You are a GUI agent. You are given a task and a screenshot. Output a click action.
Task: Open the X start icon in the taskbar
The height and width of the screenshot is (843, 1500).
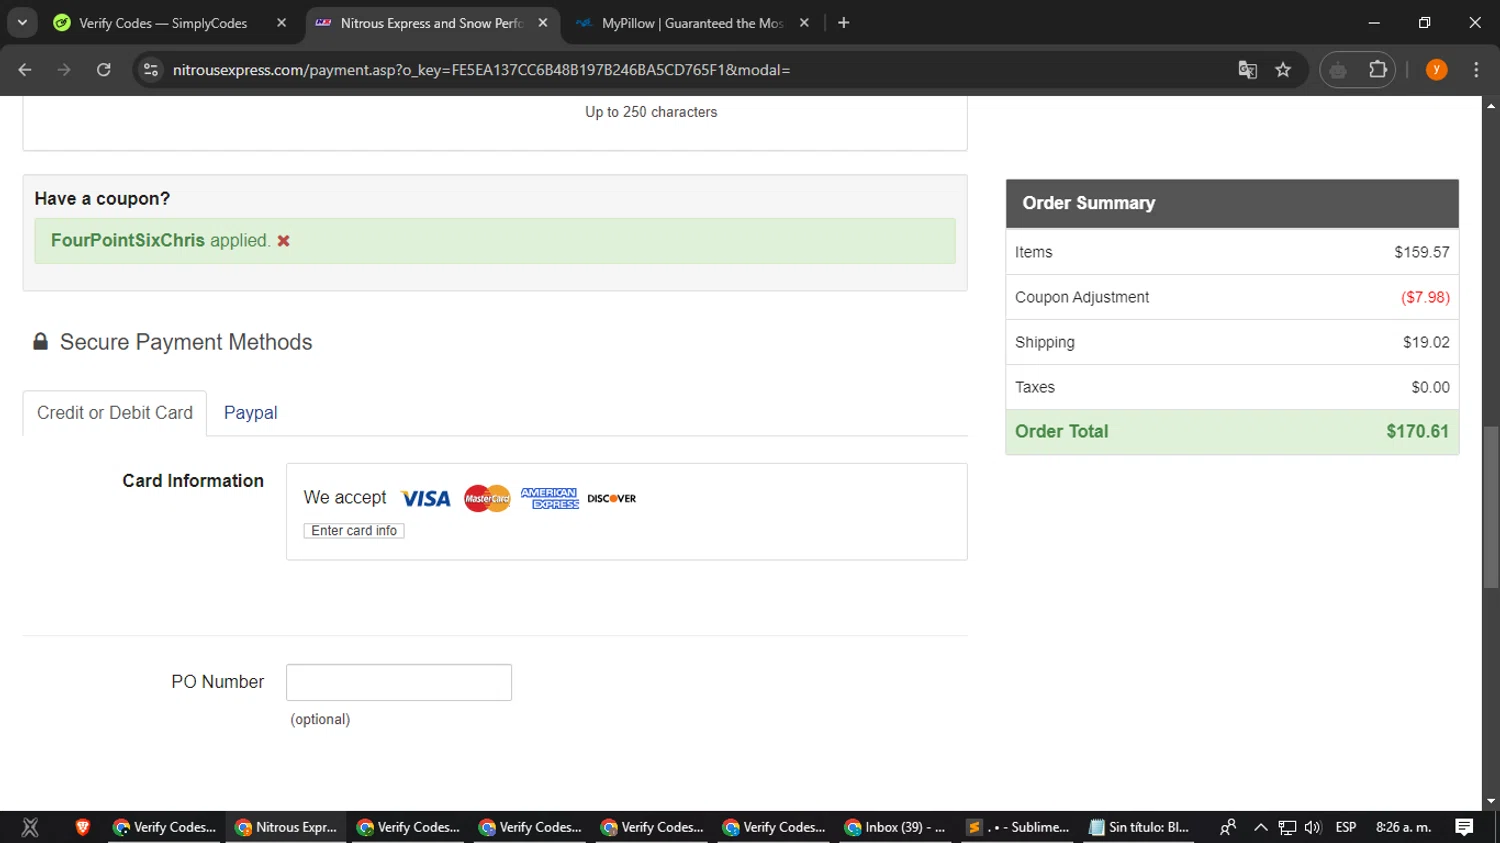point(30,827)
